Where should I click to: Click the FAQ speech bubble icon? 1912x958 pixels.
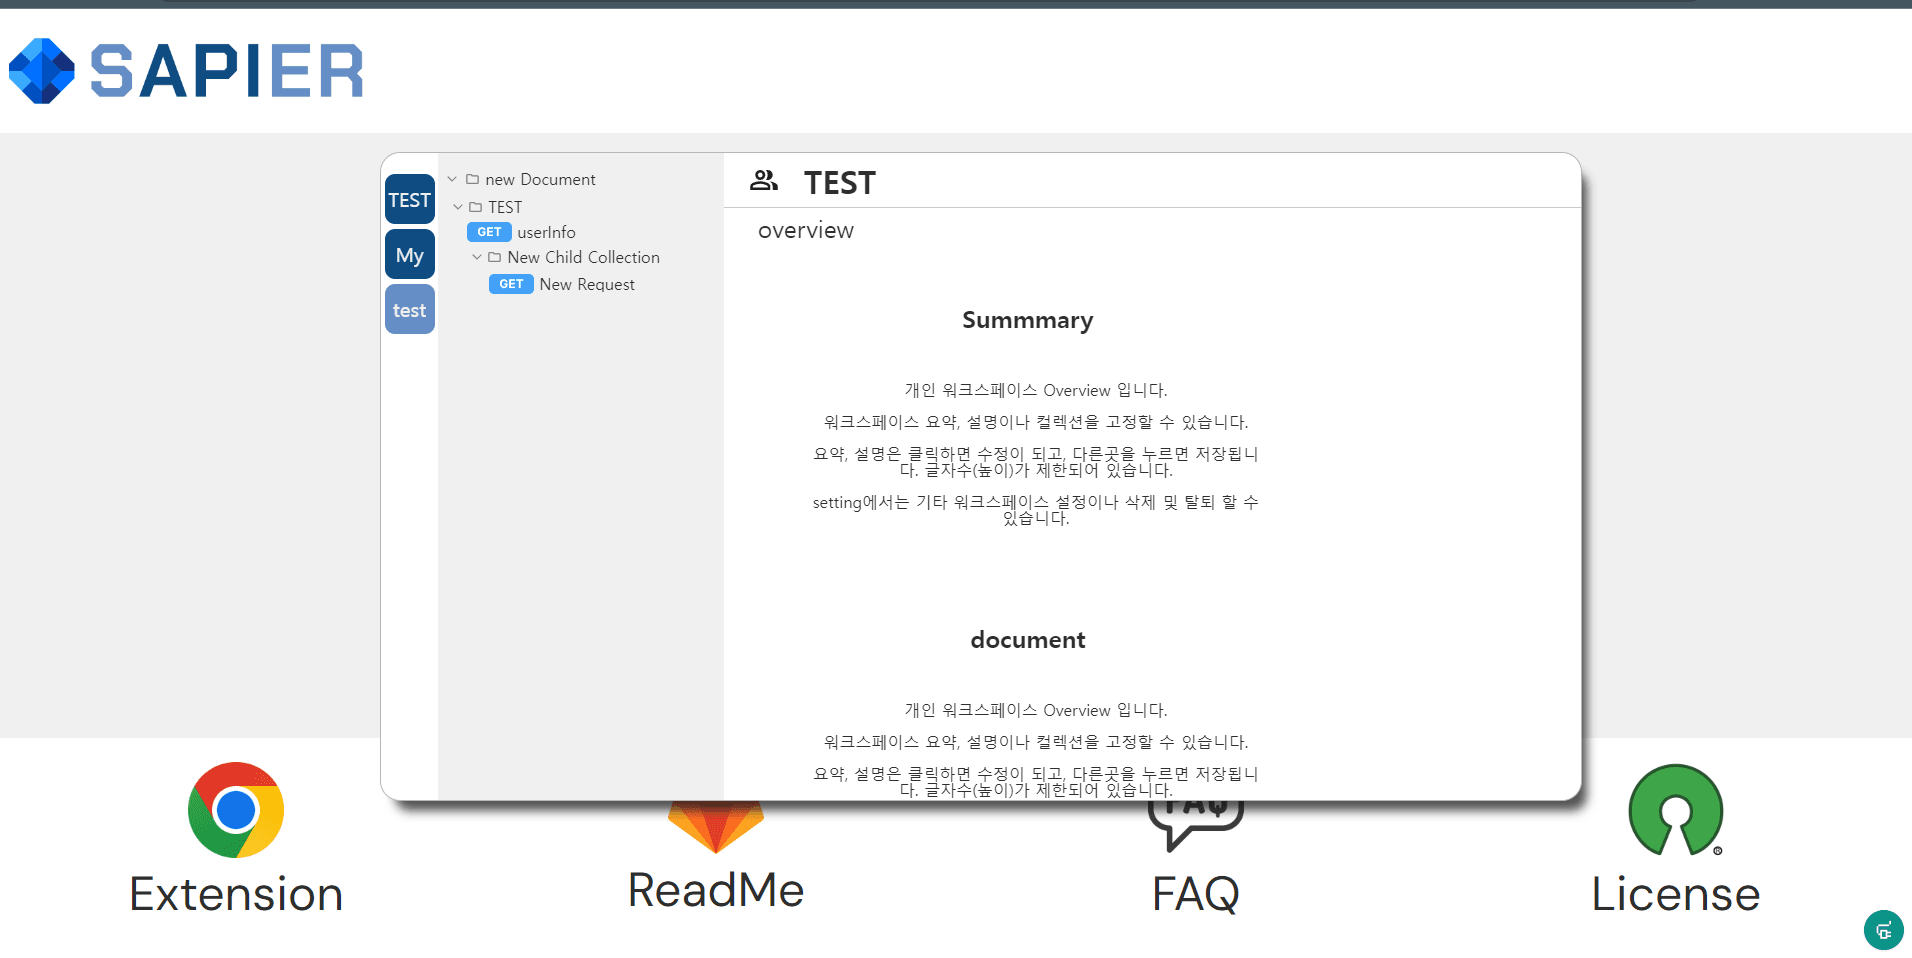point(1196,827)
